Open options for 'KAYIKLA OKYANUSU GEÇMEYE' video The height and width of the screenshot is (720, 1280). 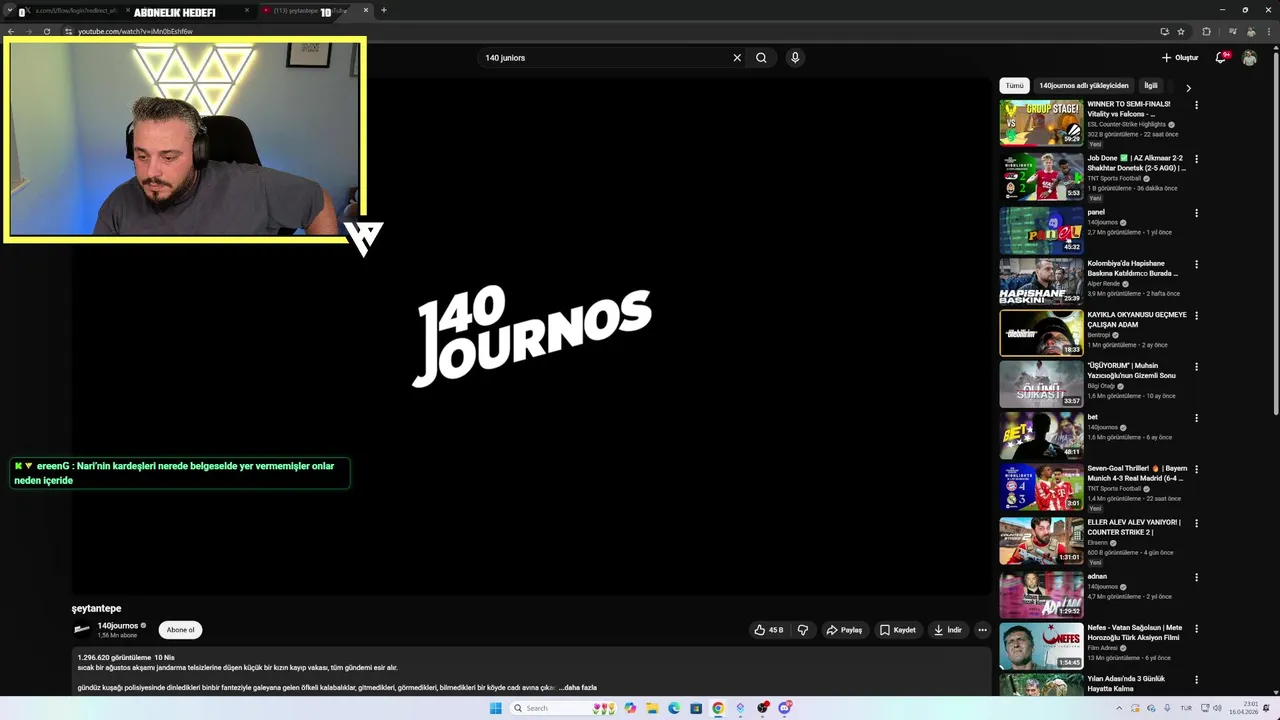point(1196,316)
